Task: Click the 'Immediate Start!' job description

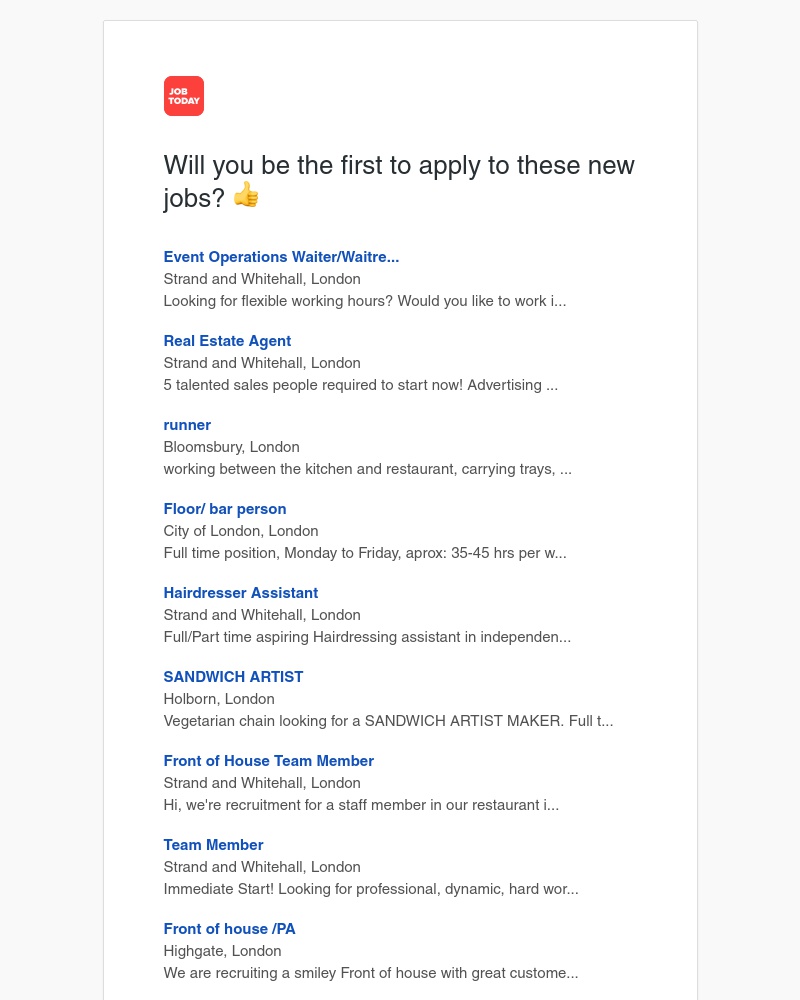Action: click(x=371, y=889)
